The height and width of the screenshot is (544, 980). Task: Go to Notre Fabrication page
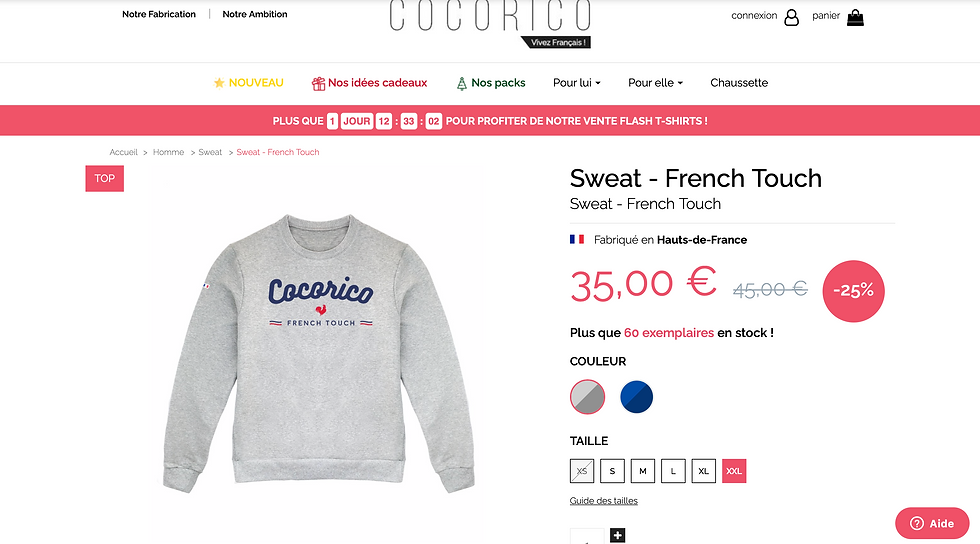[x=159, y=14]
